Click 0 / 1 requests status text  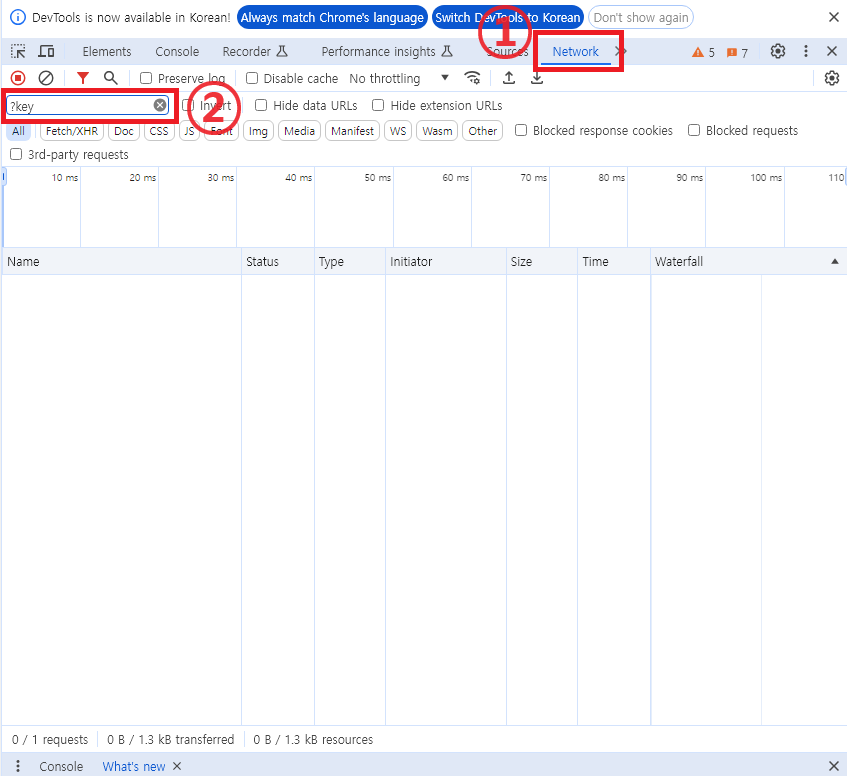(x=50, y=739)
